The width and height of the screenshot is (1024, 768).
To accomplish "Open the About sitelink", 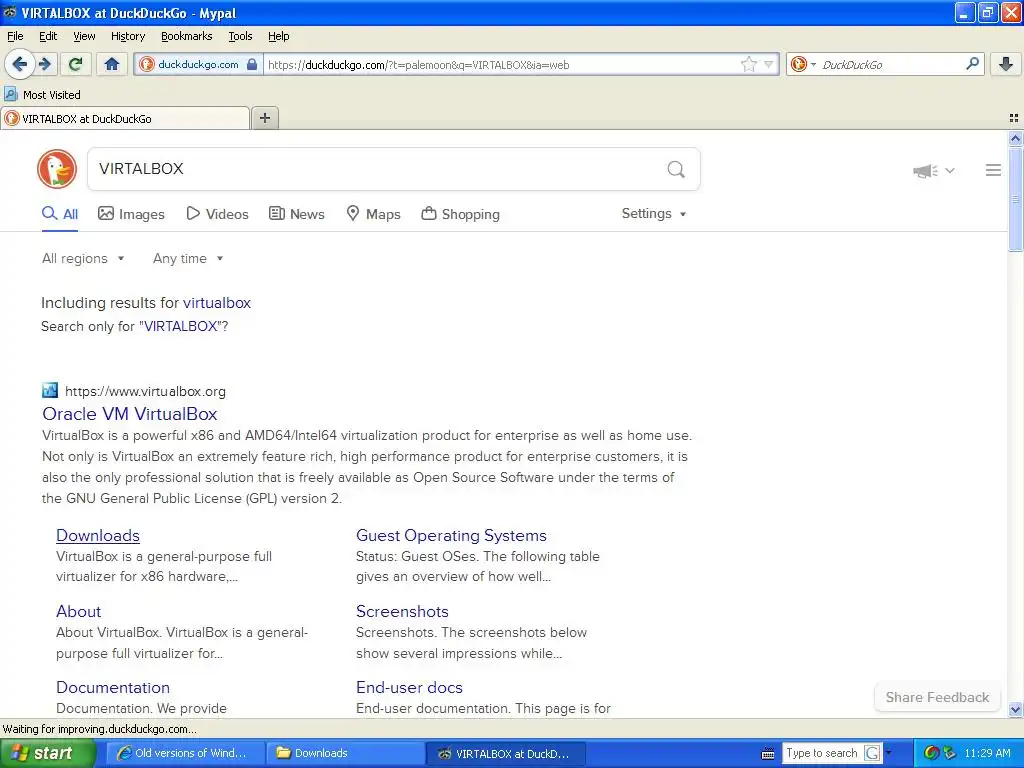I will tap(78, 611).
